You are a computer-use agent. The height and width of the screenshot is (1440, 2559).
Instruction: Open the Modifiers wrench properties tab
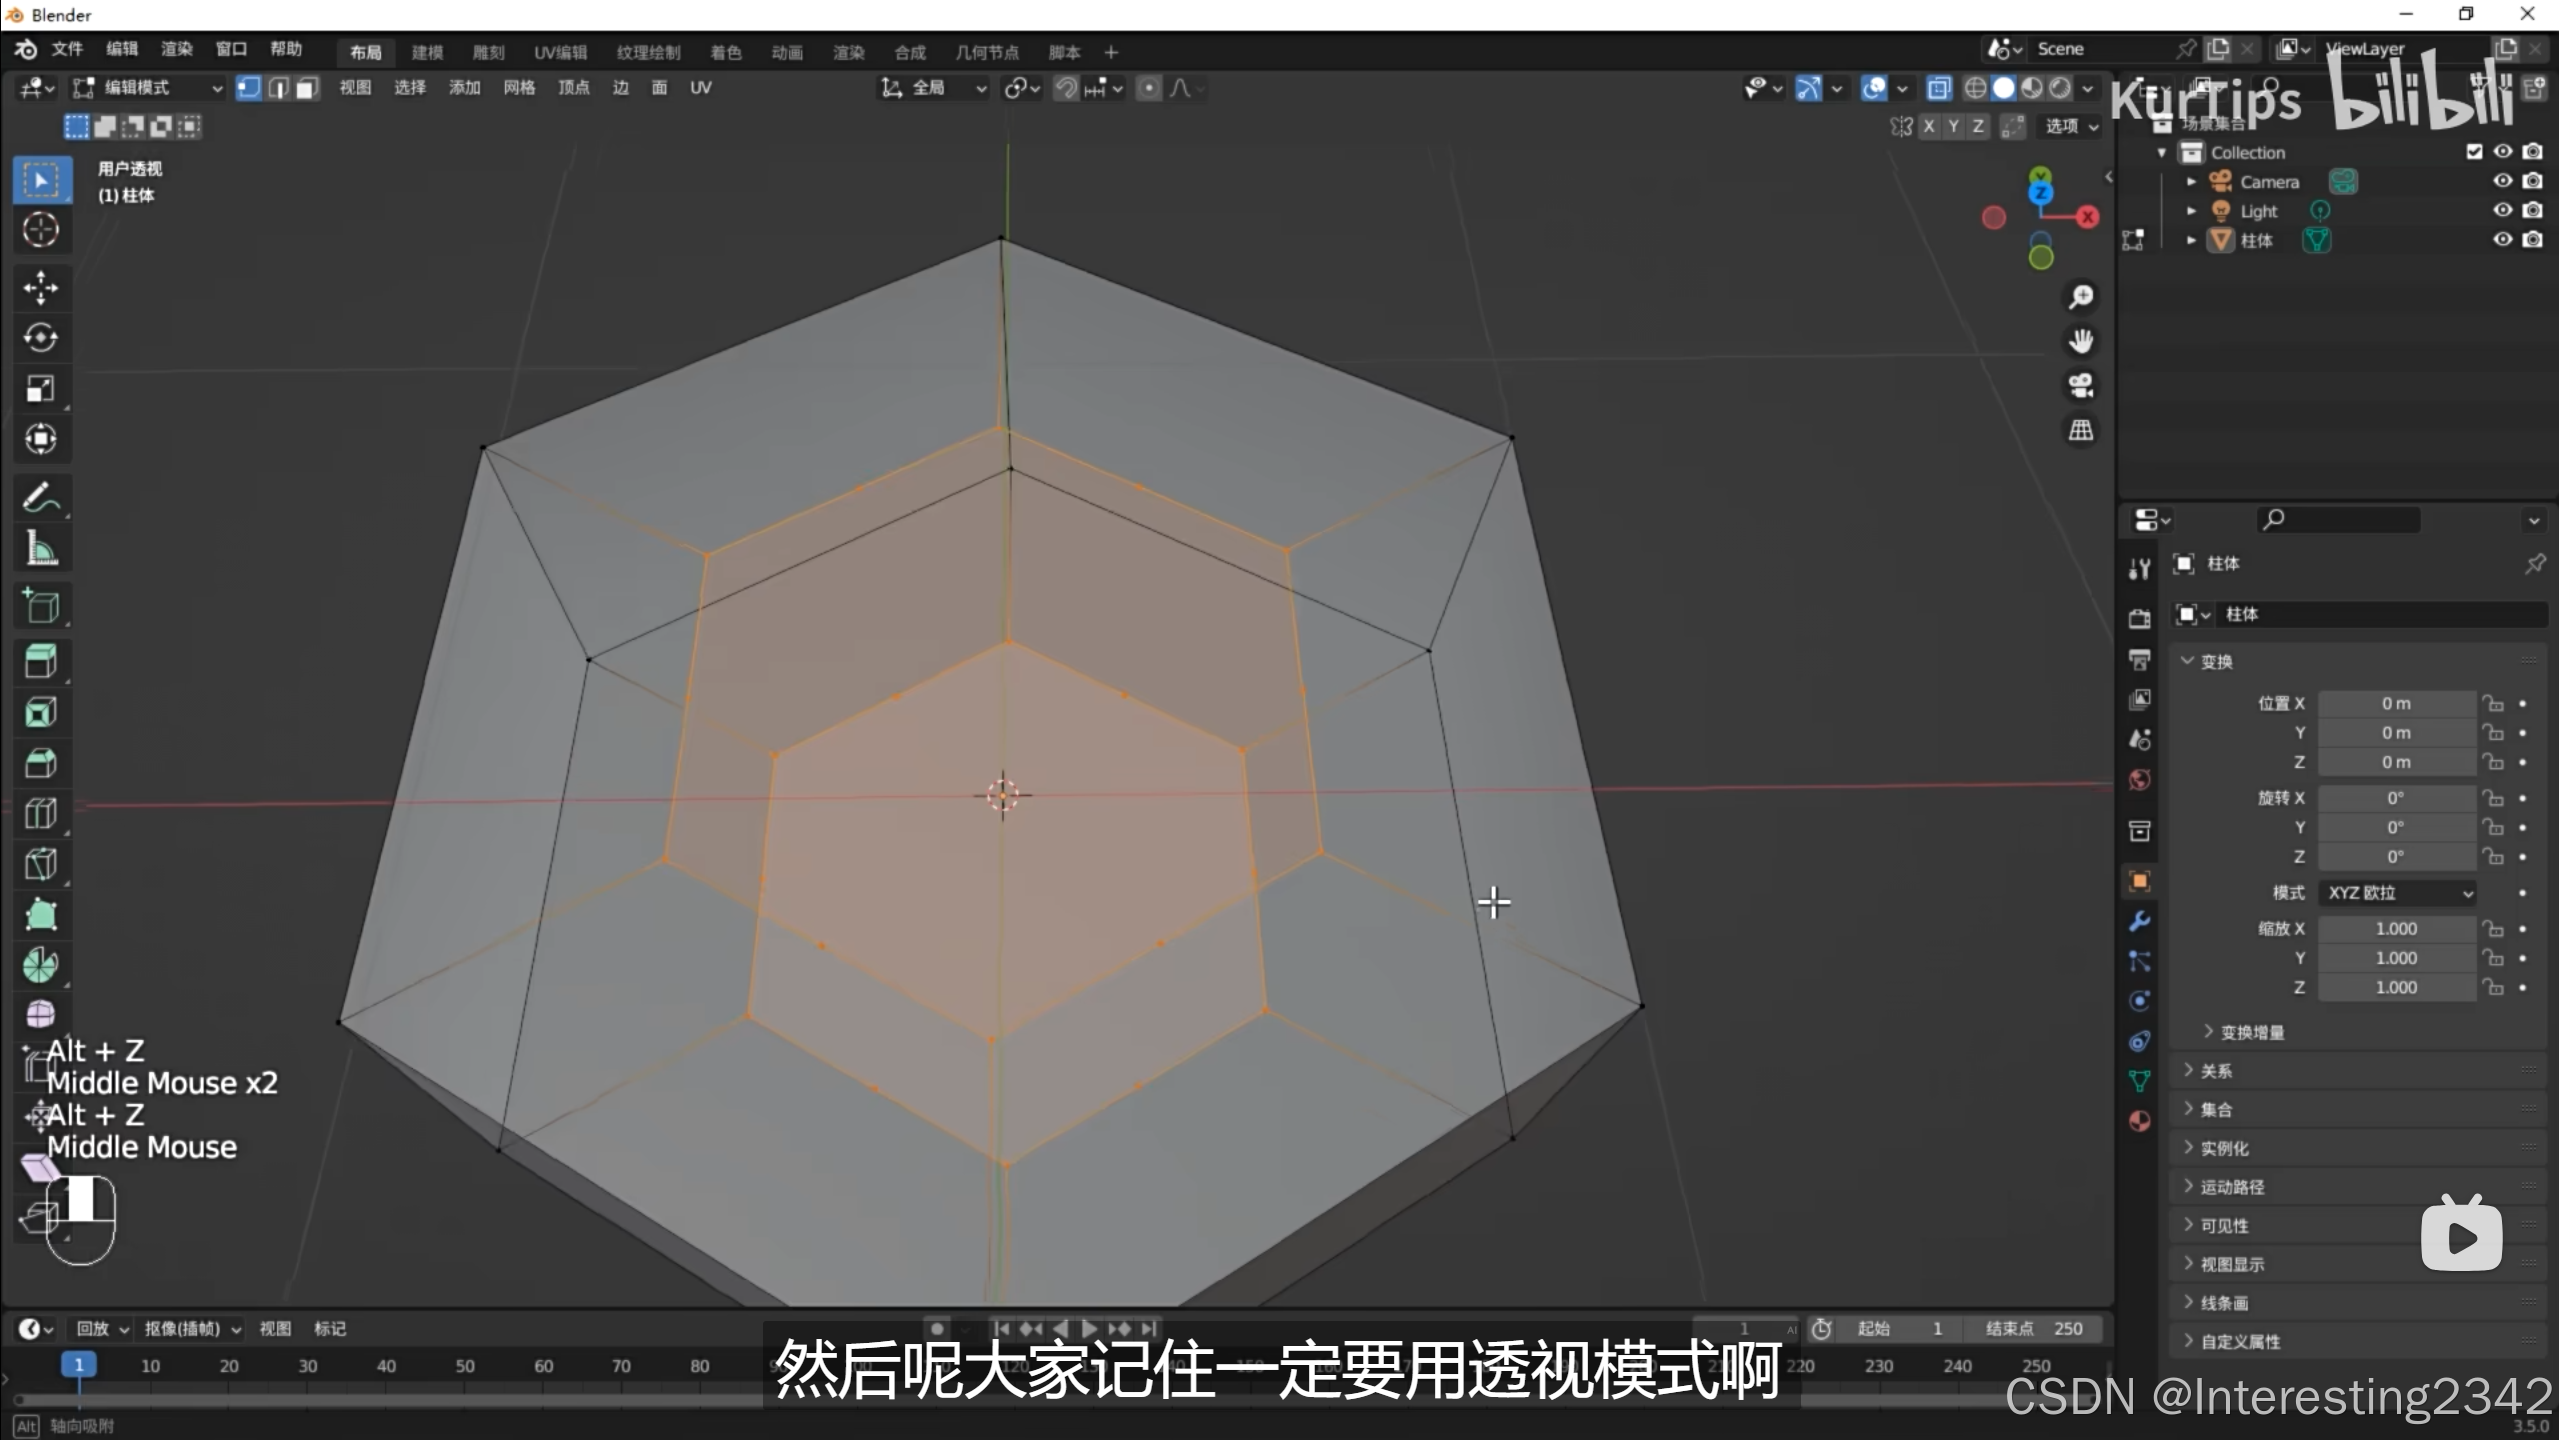coord(2139,921)
